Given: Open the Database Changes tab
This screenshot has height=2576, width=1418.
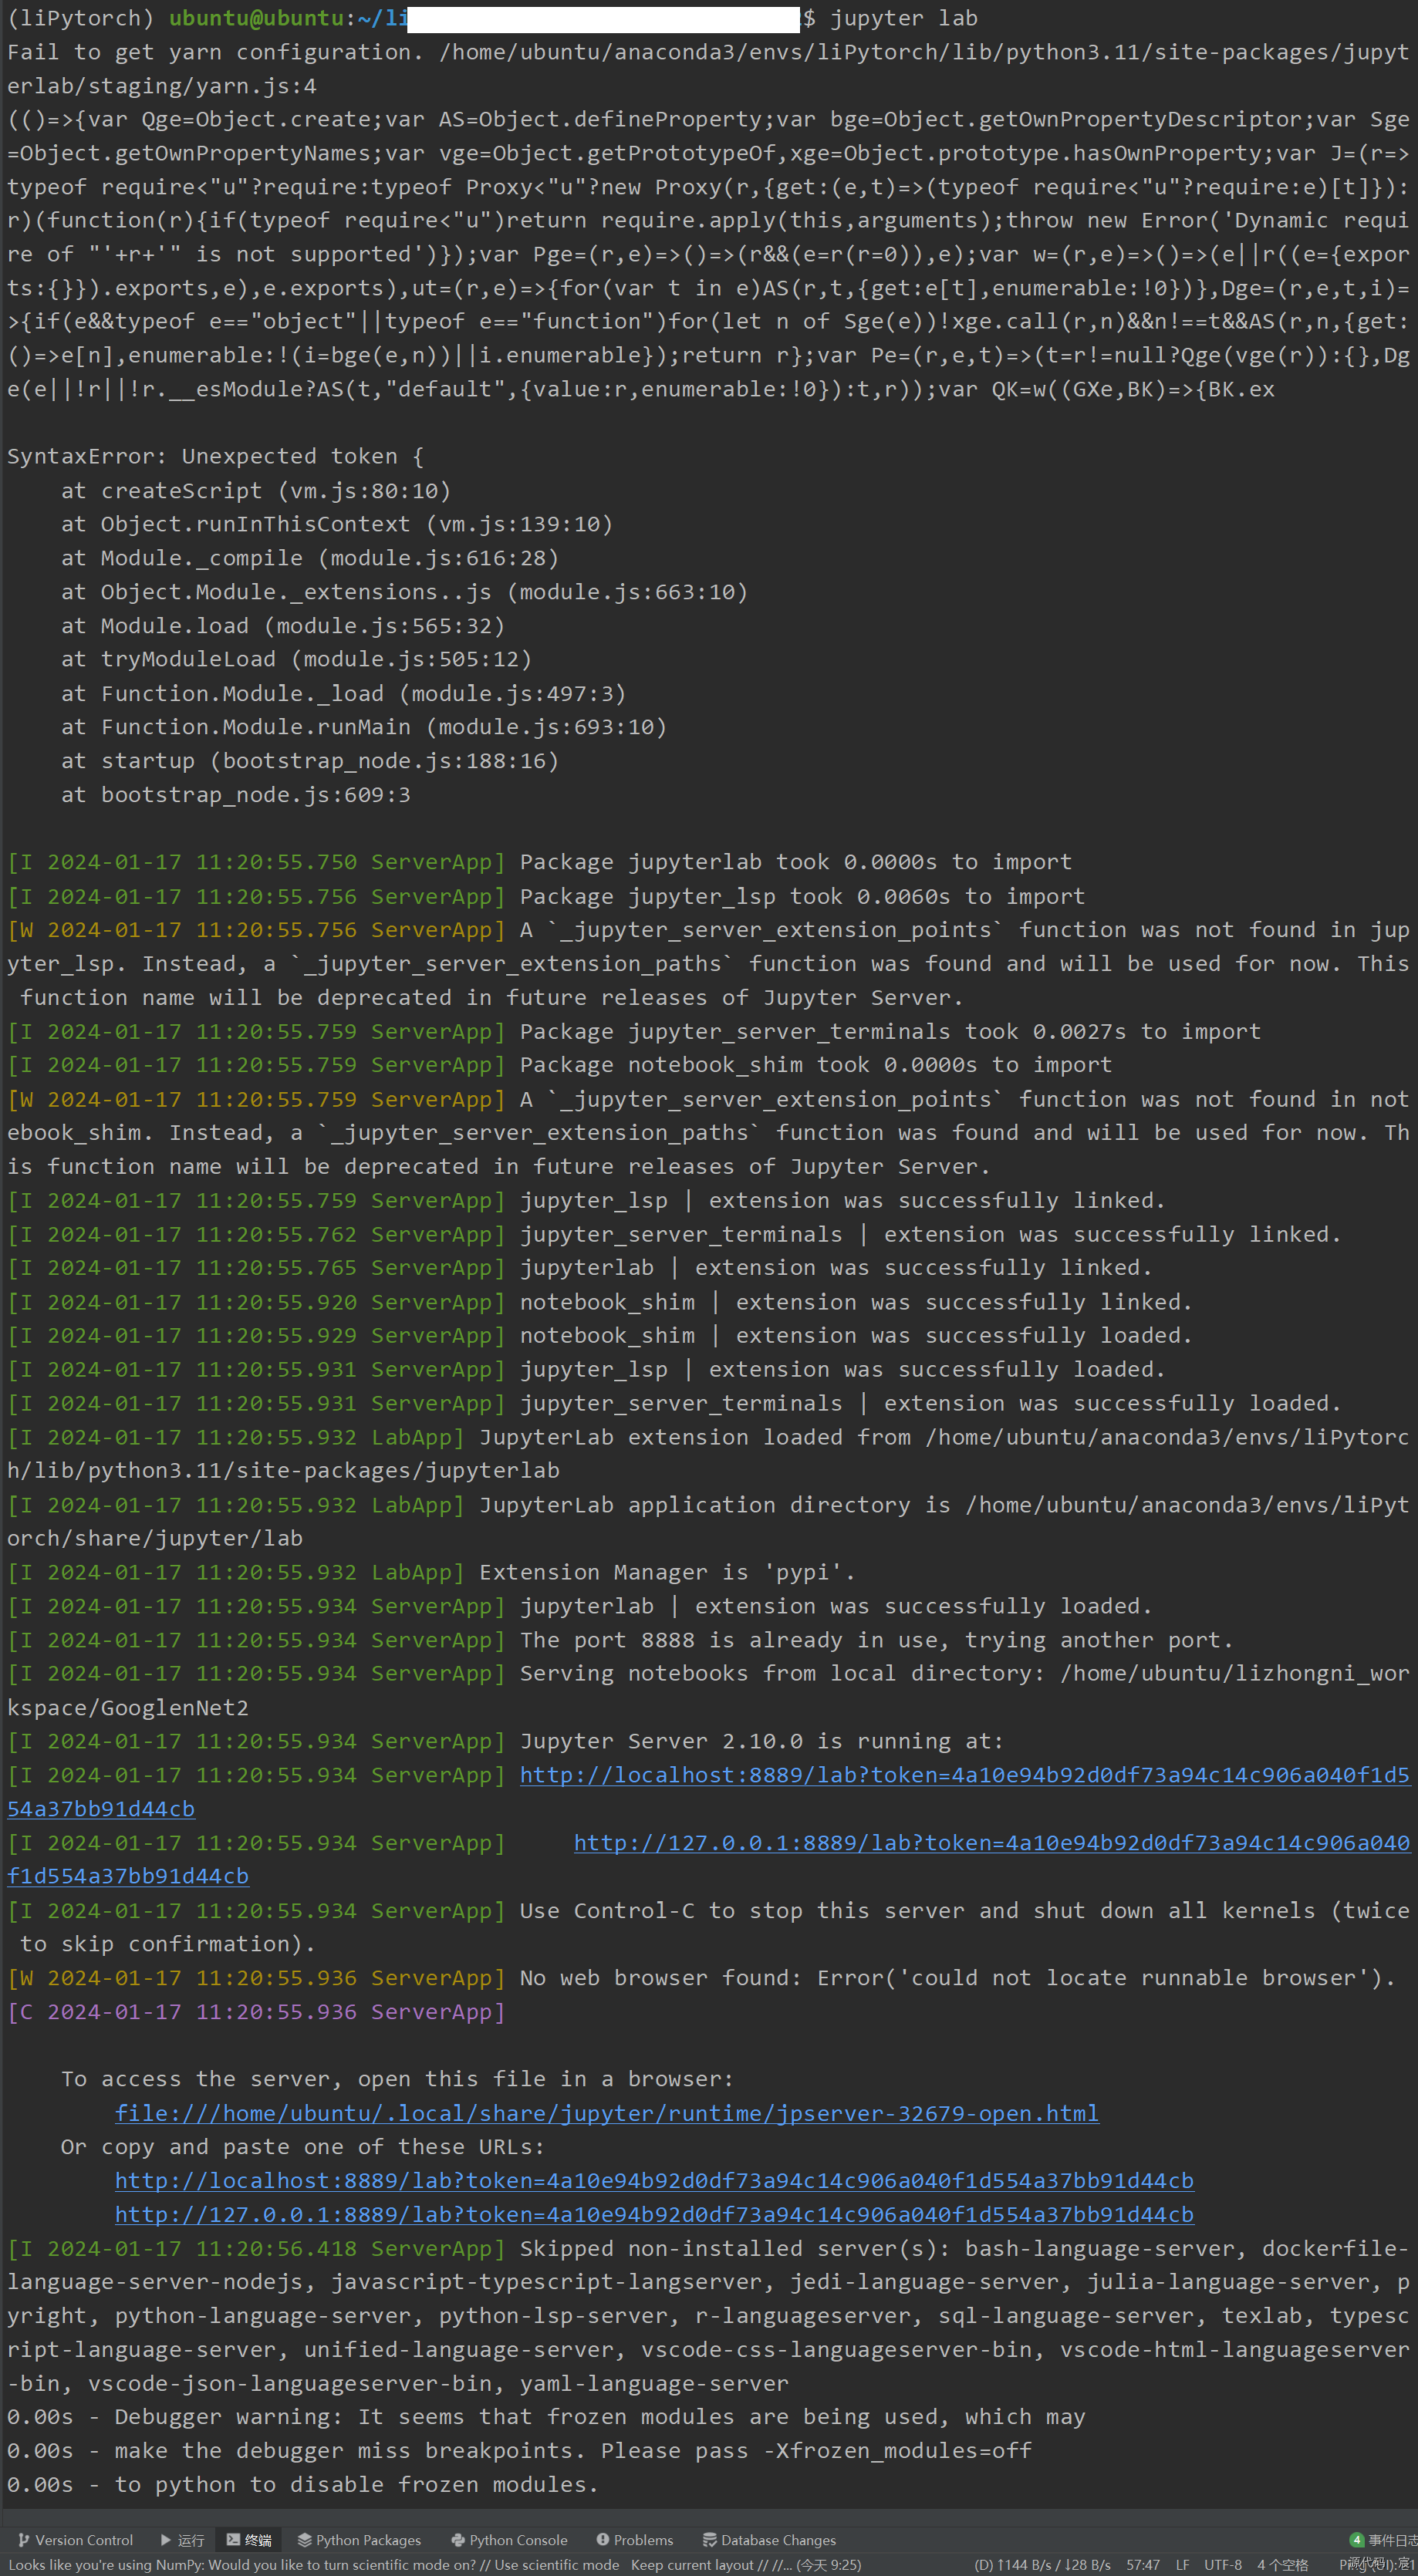Looking at the screenshot, I should [769, 2540].
